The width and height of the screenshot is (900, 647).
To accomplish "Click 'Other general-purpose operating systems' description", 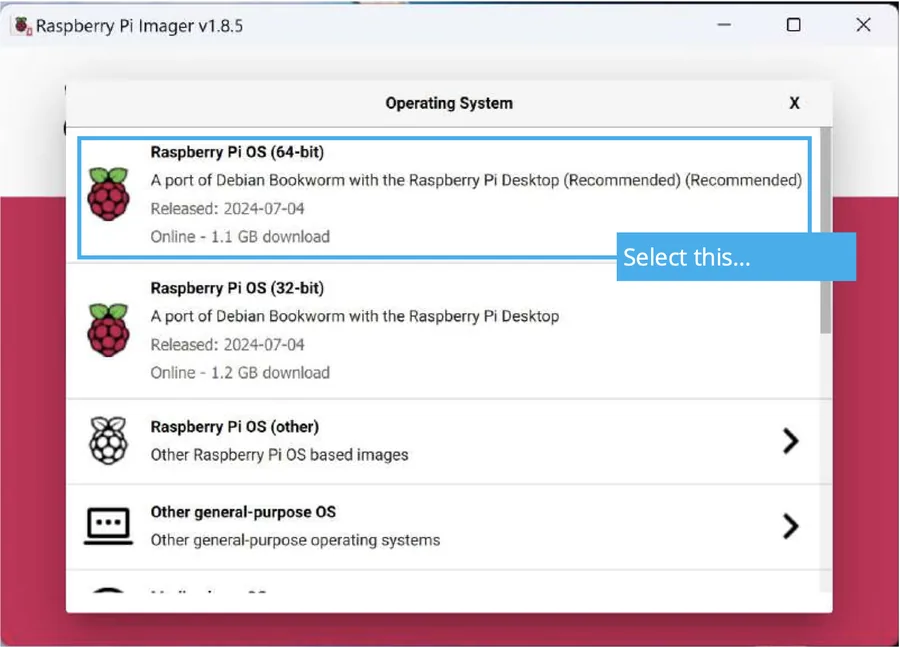I will click(295, 540).
